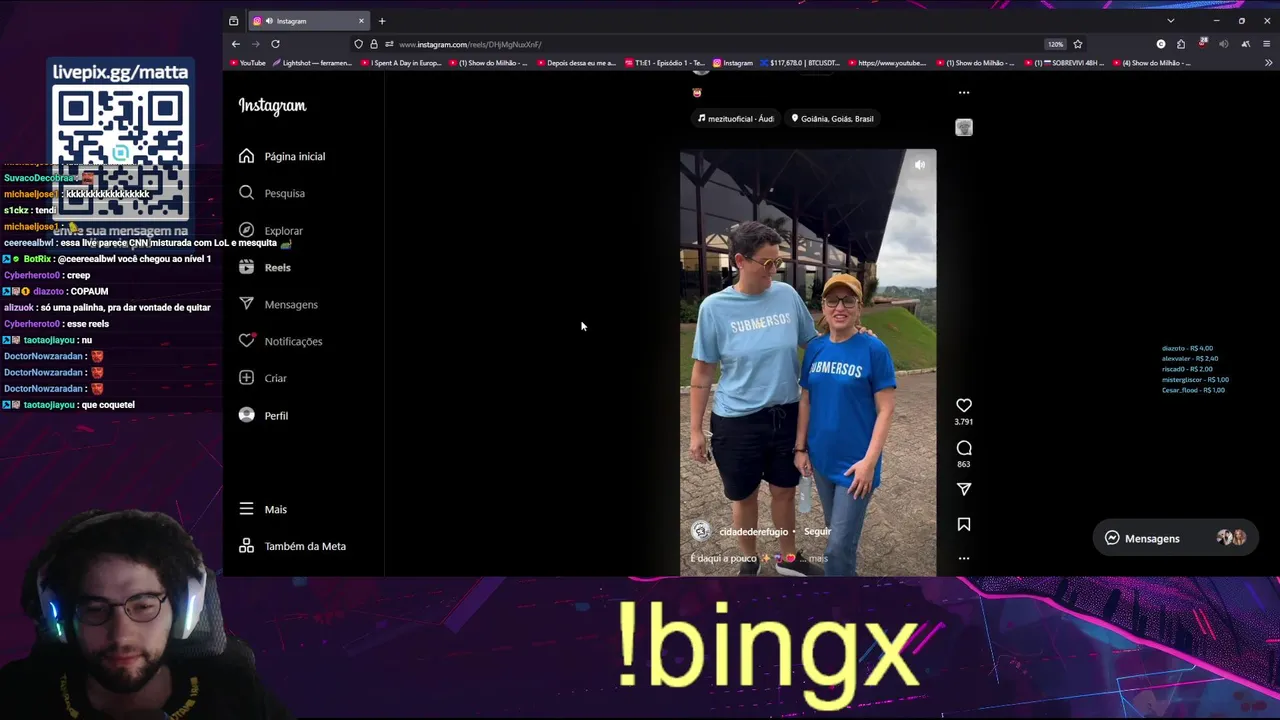The image size is (1280, 720).
Task: Open reel comments bubble icon
Action: (964, 448)
